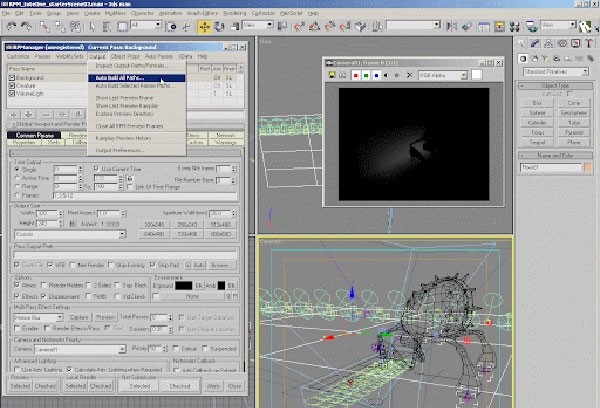Select the Single time output radio button

pyautogui.click(x=15, y=169)
